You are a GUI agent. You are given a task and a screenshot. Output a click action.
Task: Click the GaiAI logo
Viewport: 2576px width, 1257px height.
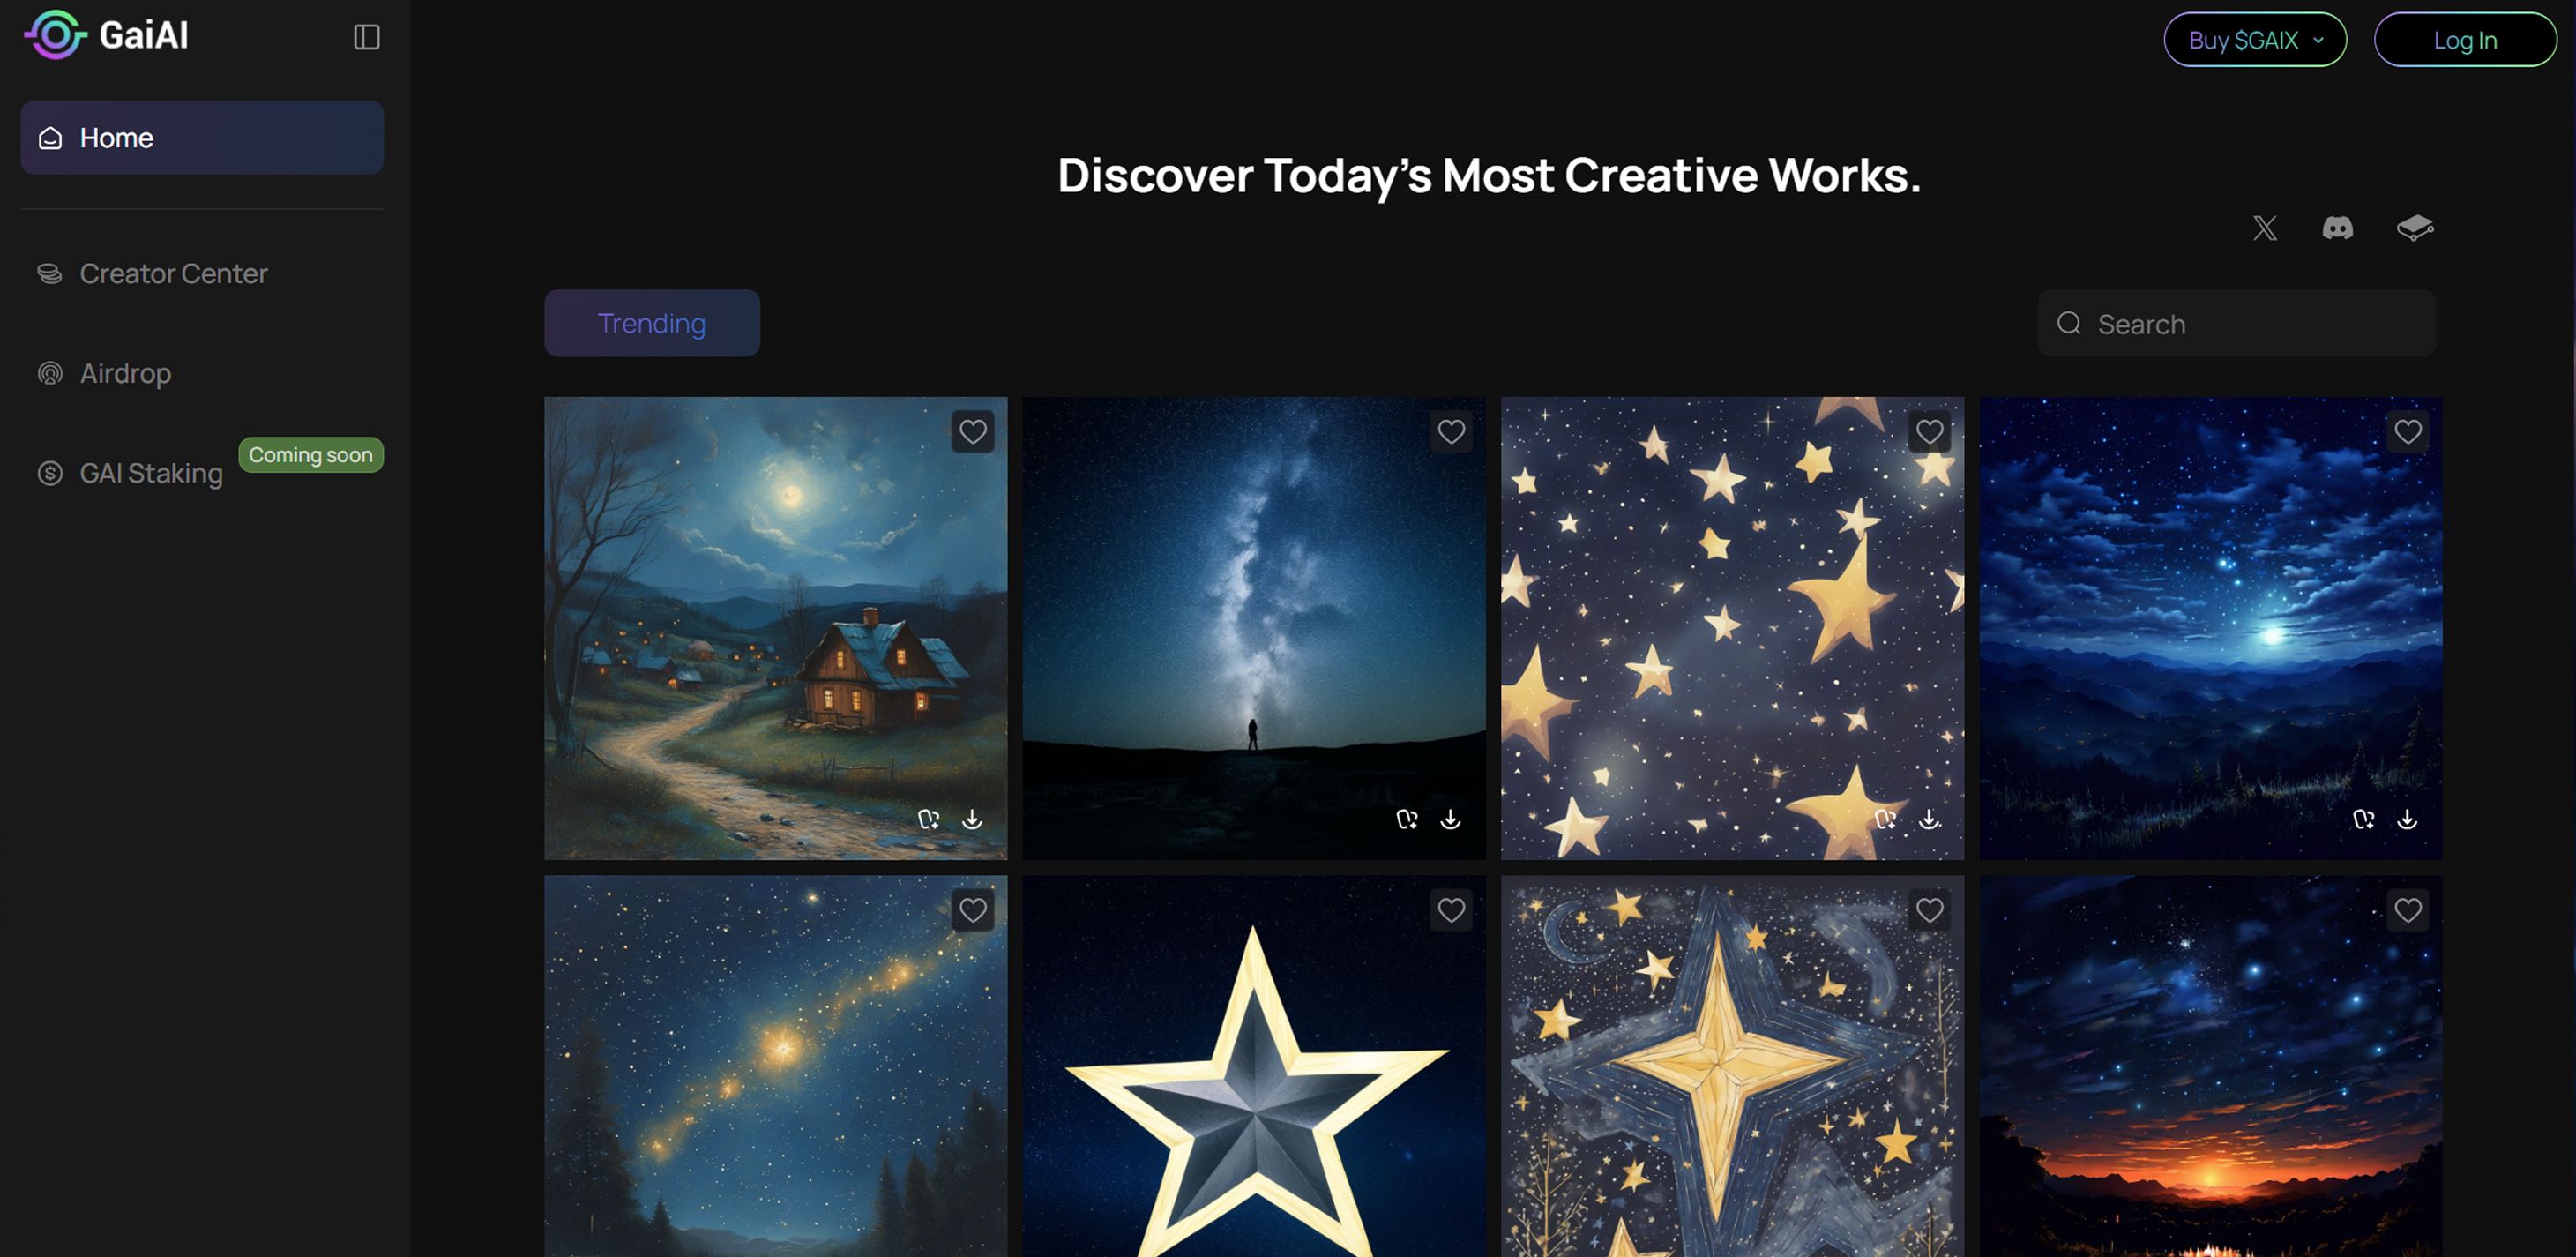click(106, 35)
